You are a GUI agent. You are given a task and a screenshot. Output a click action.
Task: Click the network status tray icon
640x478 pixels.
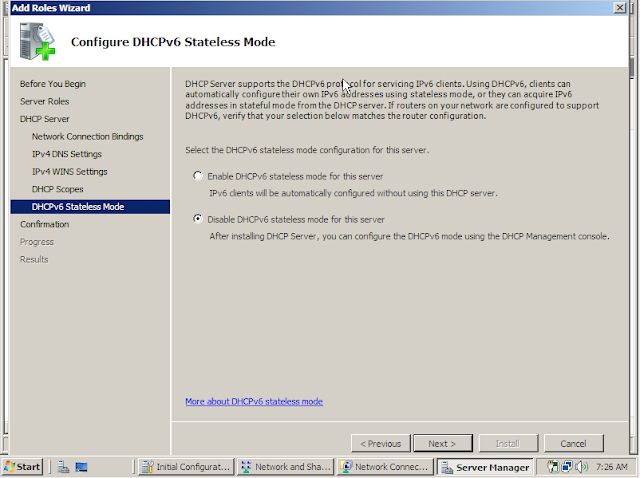pyautogui.click(x=567, y=467)
